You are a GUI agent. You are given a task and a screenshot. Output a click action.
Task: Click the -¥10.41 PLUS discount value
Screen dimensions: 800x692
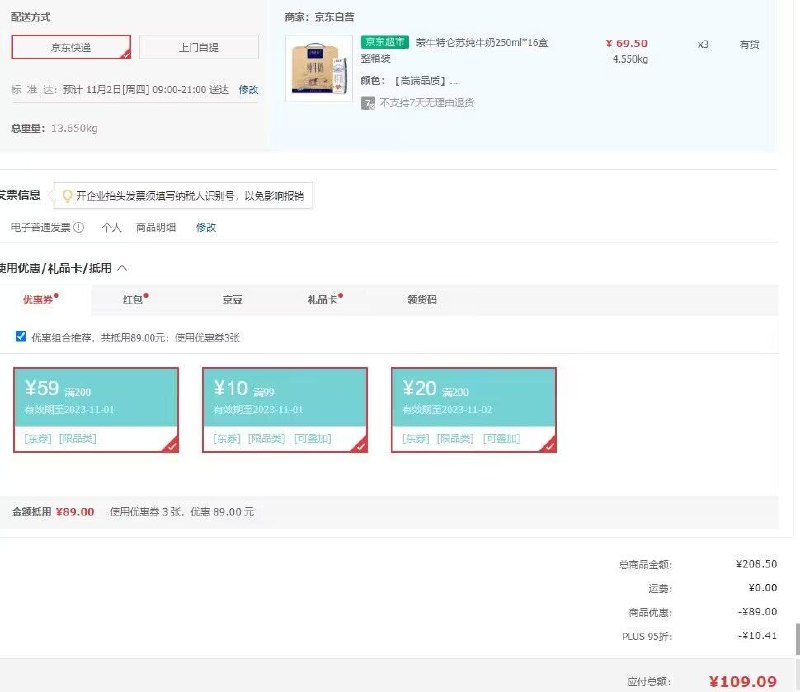pyautogui.click(x=757, y=636)
